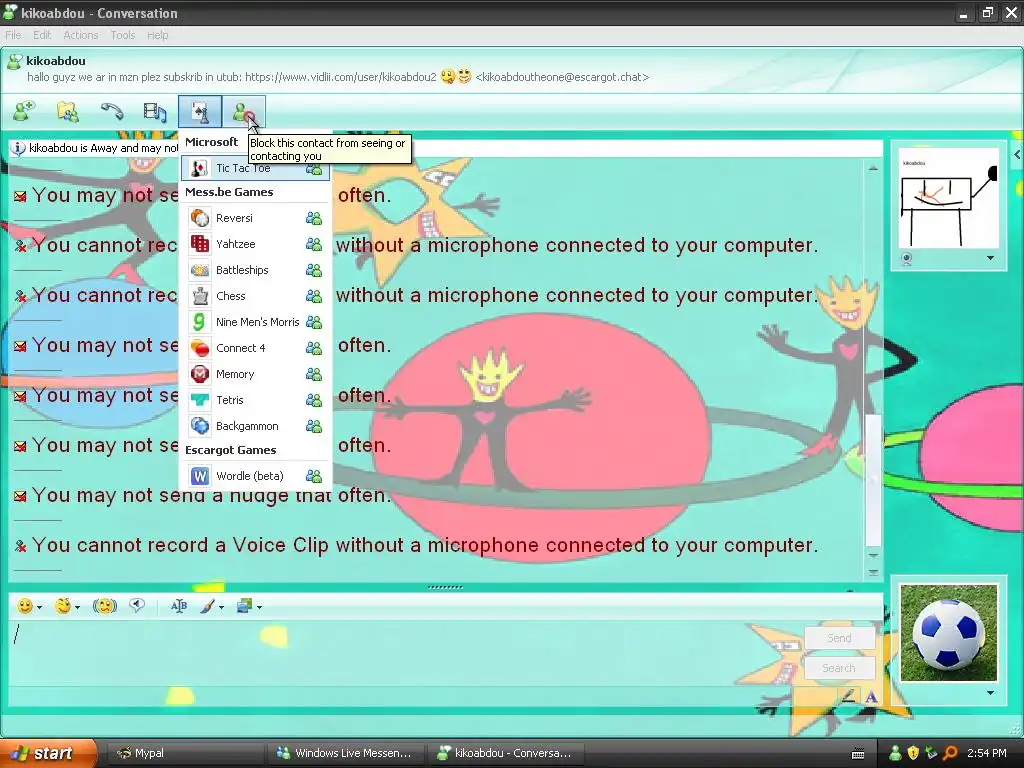Open the File menu
1024x768 pixels.
click(13, 35)
